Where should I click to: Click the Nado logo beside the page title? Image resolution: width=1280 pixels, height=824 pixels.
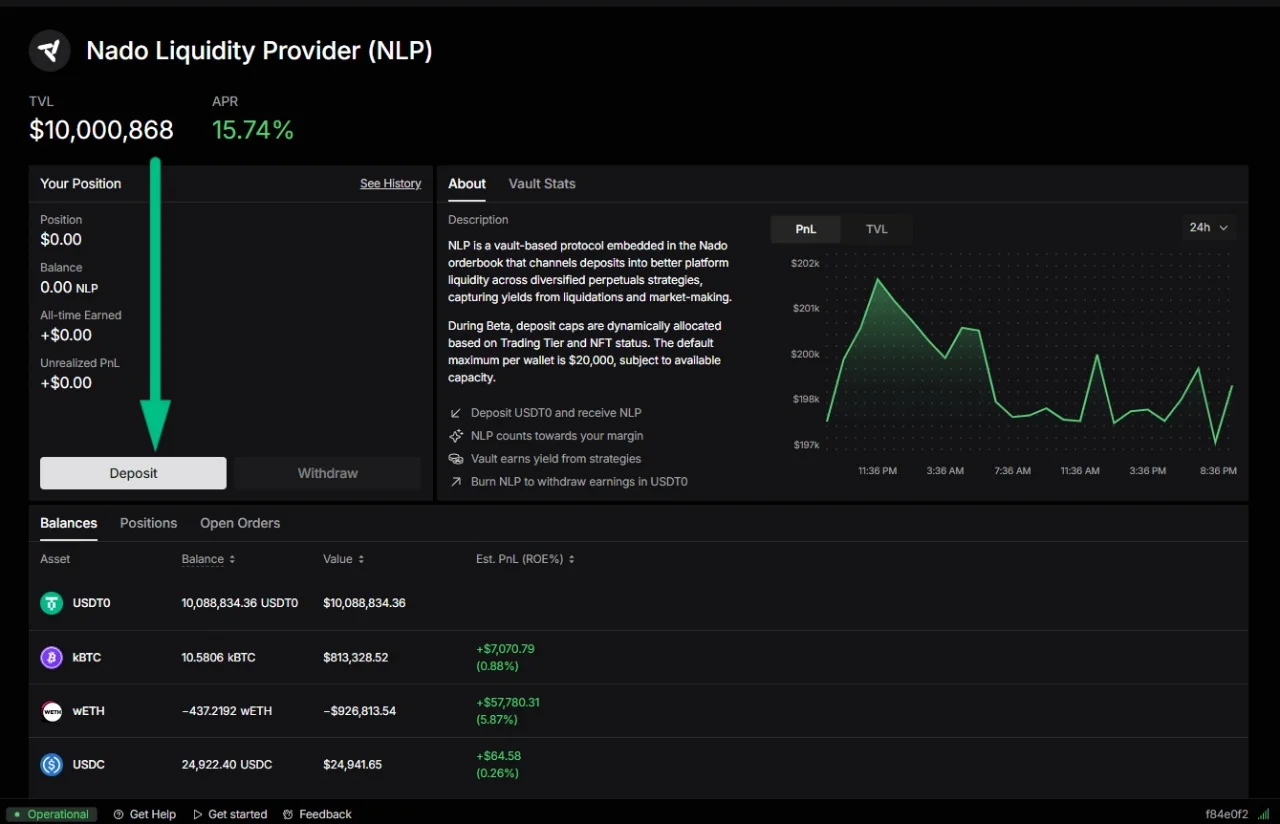49,50
